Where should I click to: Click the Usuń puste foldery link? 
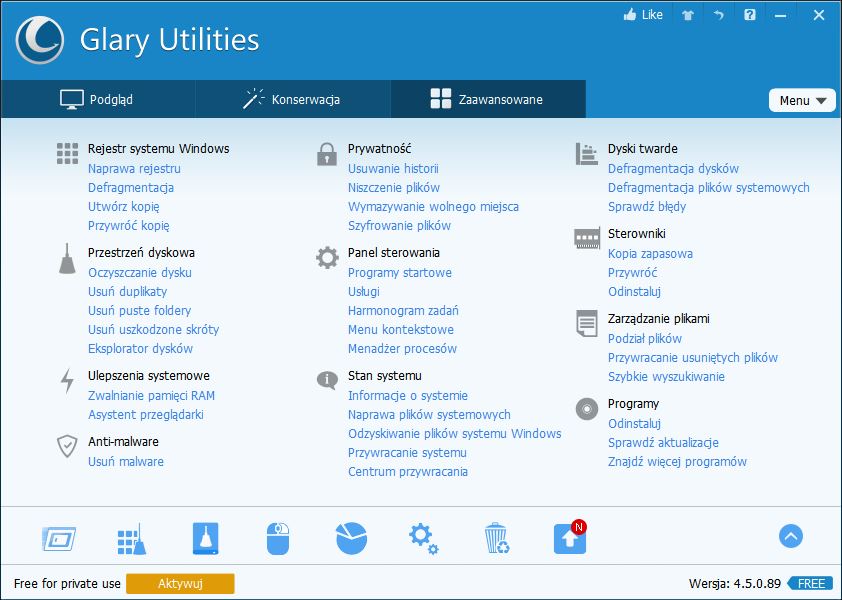140,310
